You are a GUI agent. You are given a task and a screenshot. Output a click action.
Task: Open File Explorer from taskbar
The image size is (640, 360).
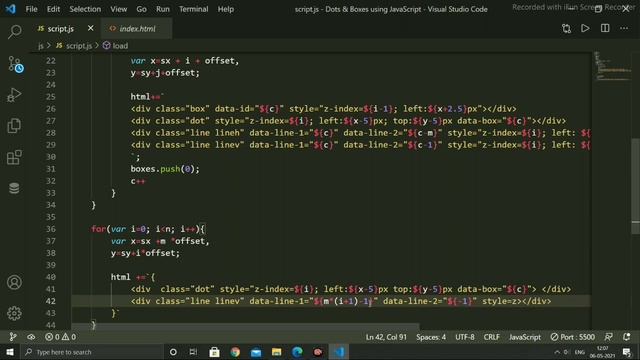[277, 352]
